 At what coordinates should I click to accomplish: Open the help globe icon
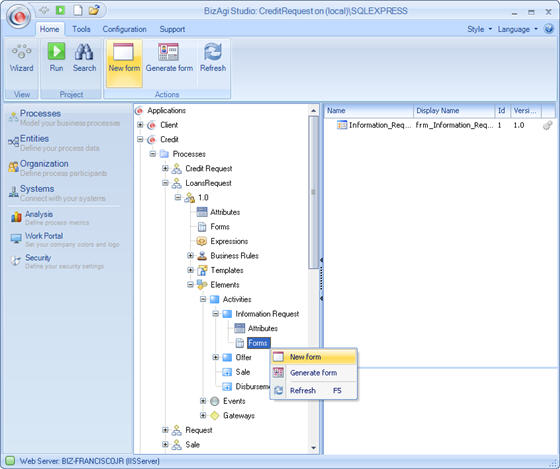549,29
